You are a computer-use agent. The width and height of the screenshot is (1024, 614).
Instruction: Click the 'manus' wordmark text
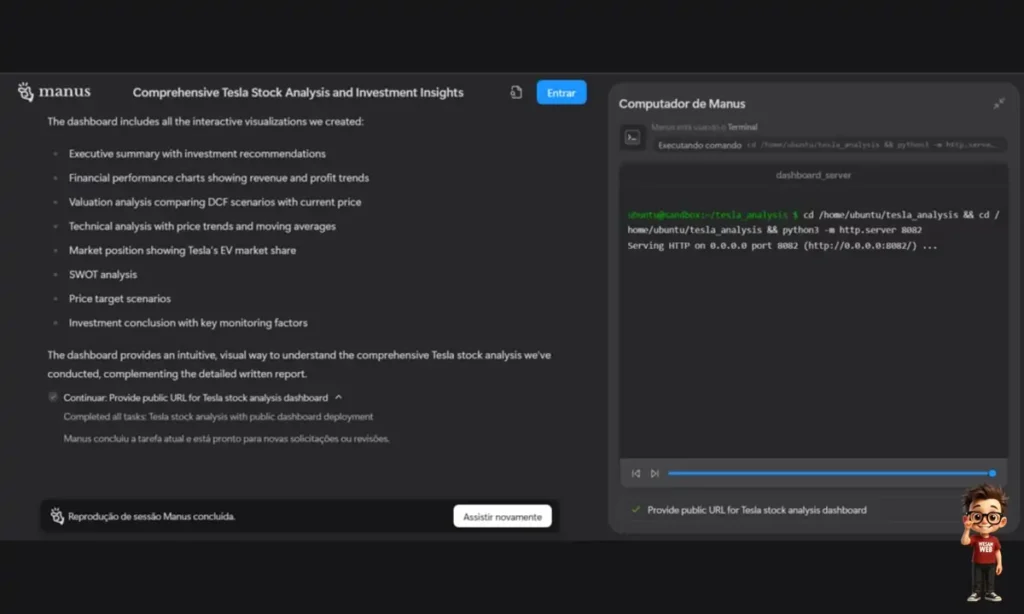[x=65, y=91]
